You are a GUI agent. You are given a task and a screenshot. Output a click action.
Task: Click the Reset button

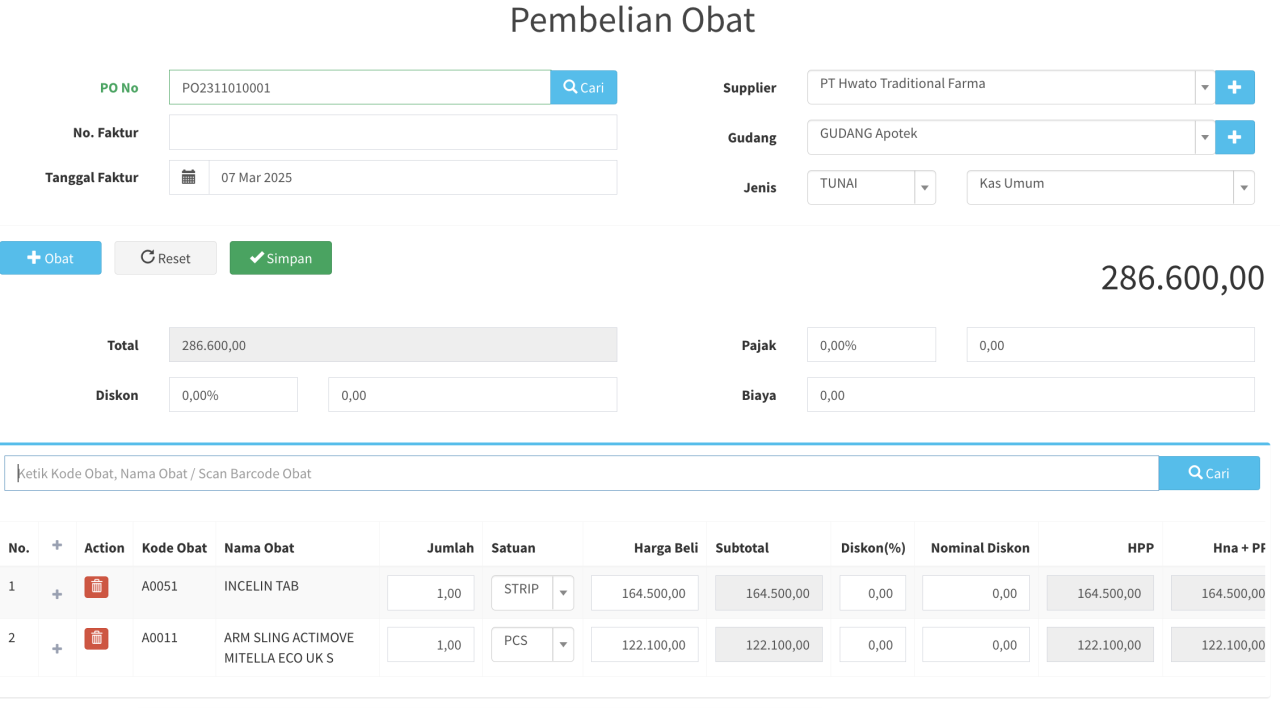(165, 258)
